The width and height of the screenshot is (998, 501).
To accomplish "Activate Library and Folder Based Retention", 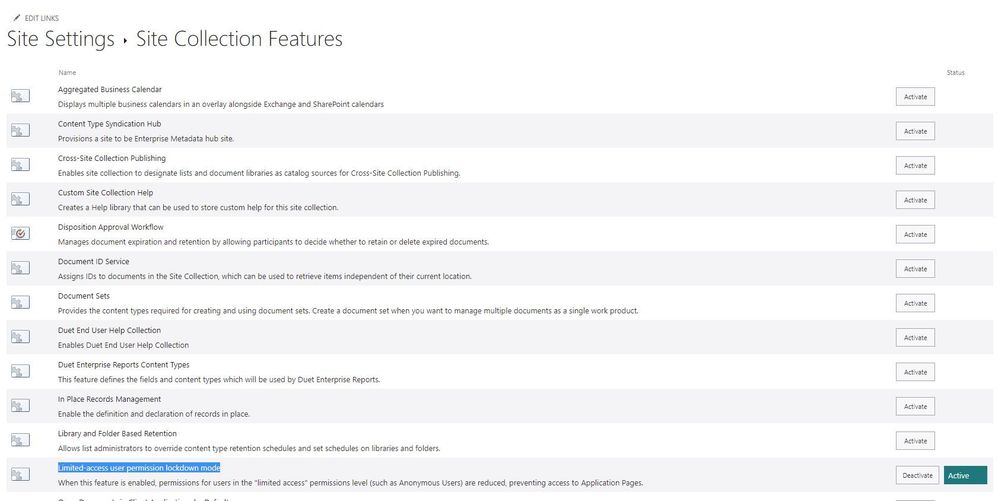I will pos(915,441).
